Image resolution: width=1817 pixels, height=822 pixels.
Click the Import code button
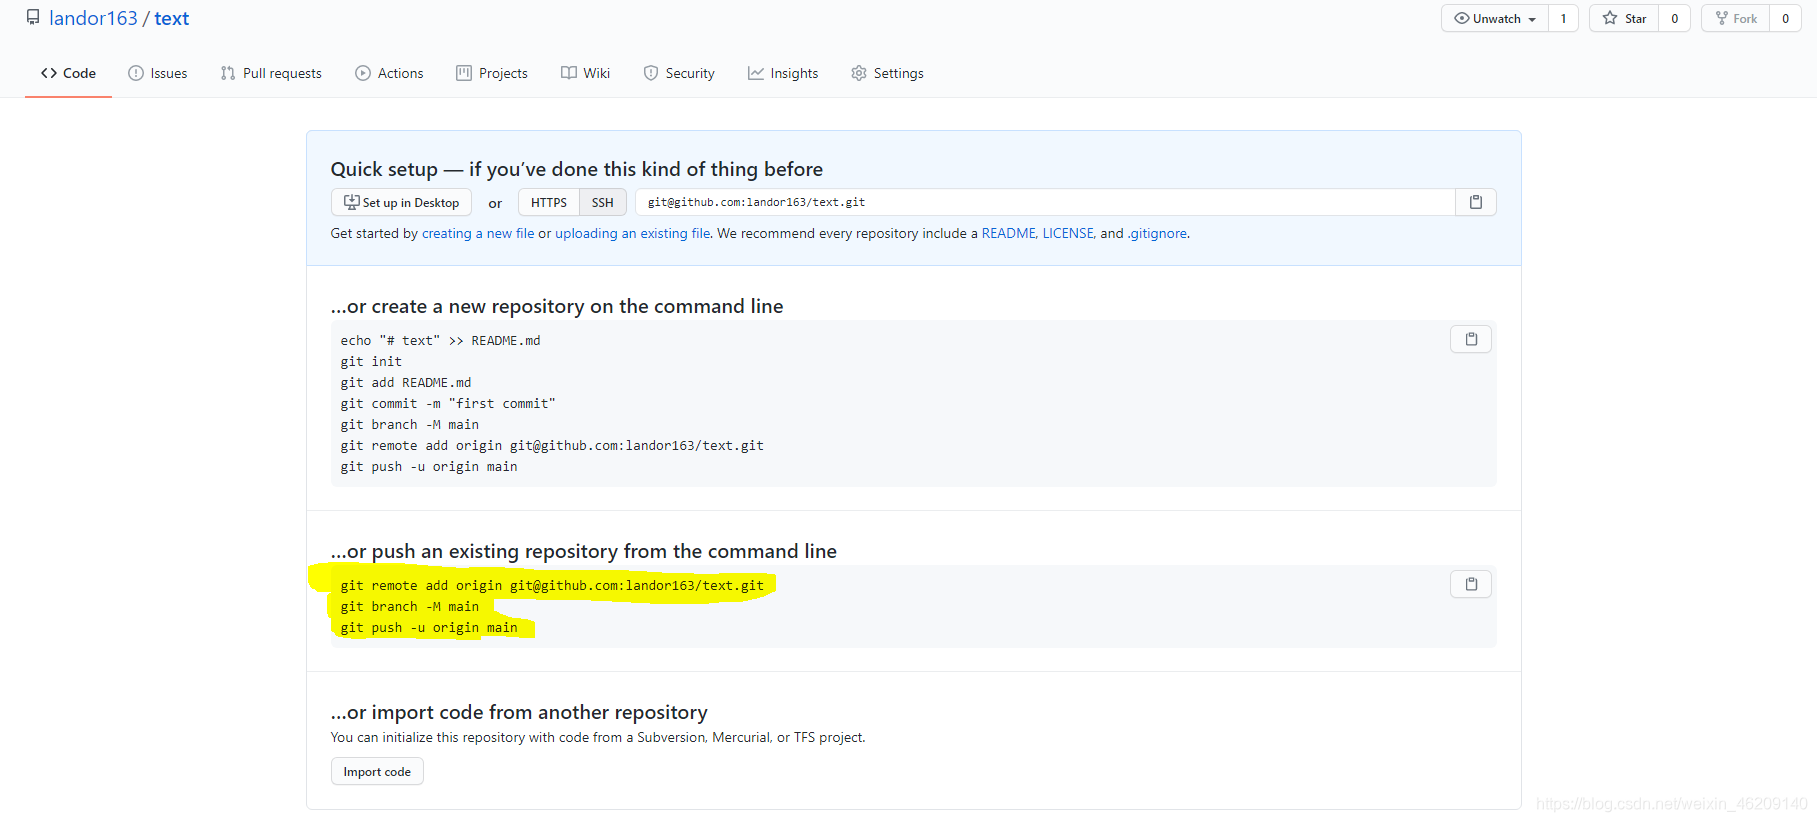[377, 771]
